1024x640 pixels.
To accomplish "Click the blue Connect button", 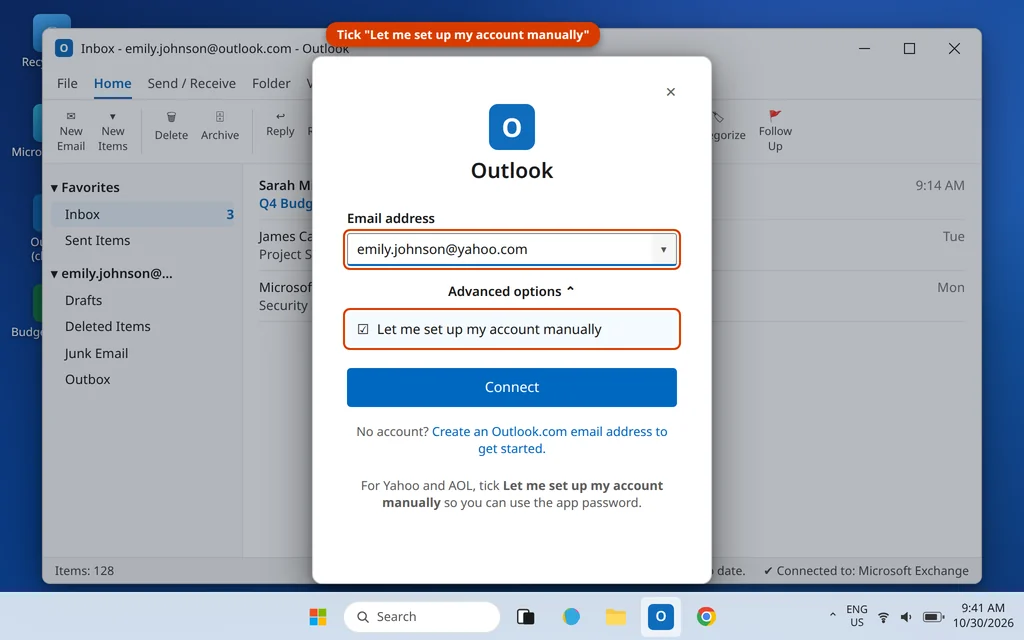I will point(511,387).
